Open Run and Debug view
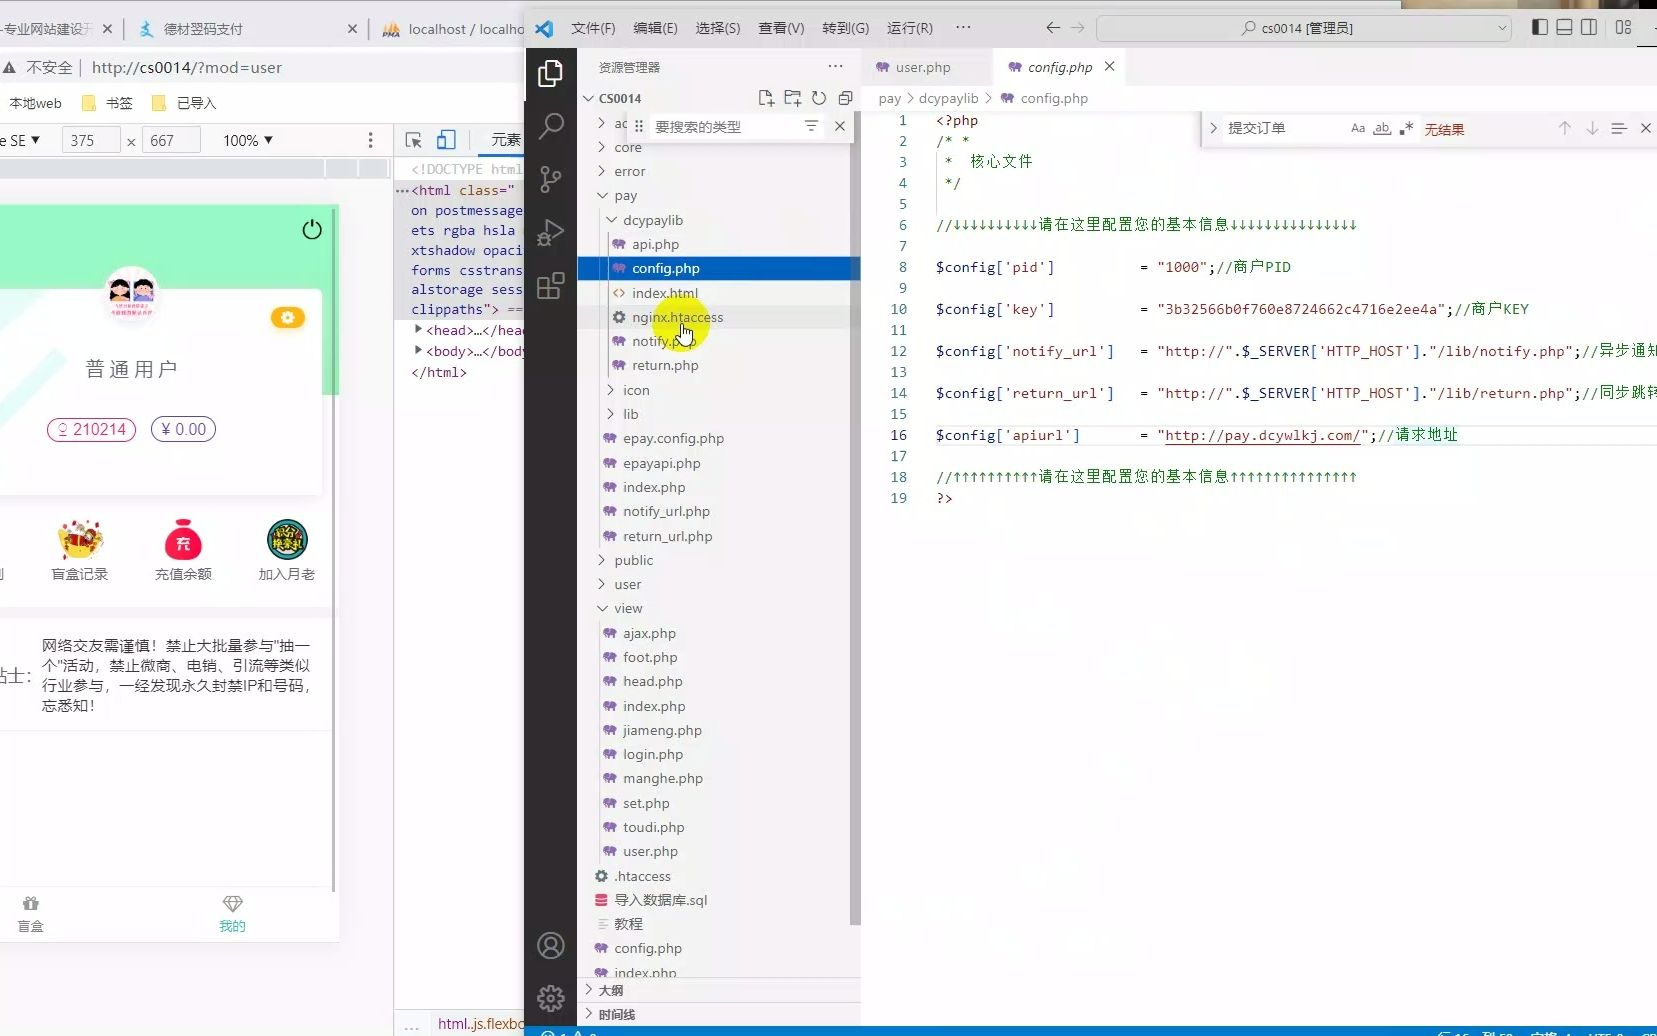1657x1036 pixels. point(550,232)
